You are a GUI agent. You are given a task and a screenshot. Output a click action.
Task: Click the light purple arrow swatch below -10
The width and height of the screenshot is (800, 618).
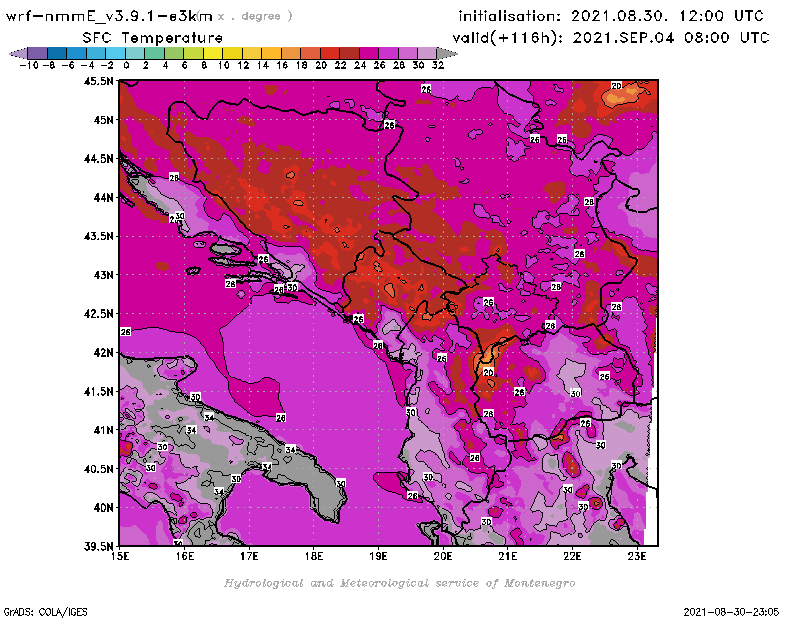(18, 54)
